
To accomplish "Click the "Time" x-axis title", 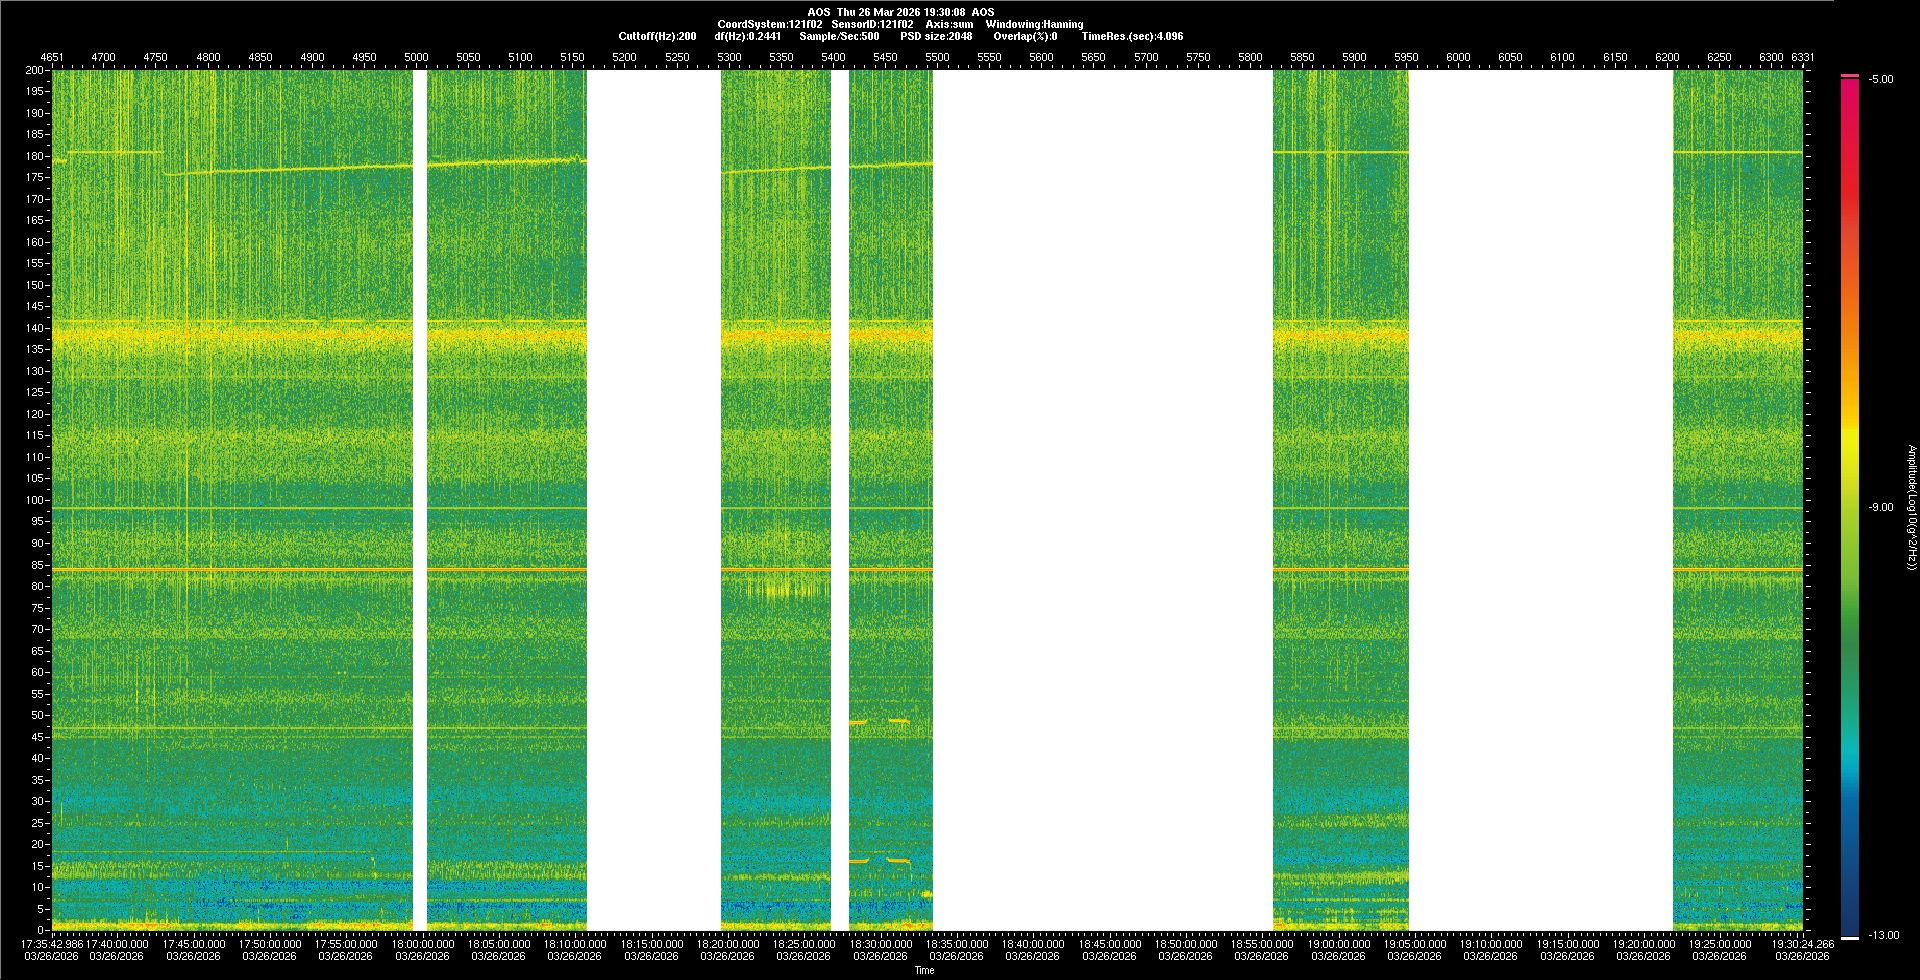I will click(924, 970).
